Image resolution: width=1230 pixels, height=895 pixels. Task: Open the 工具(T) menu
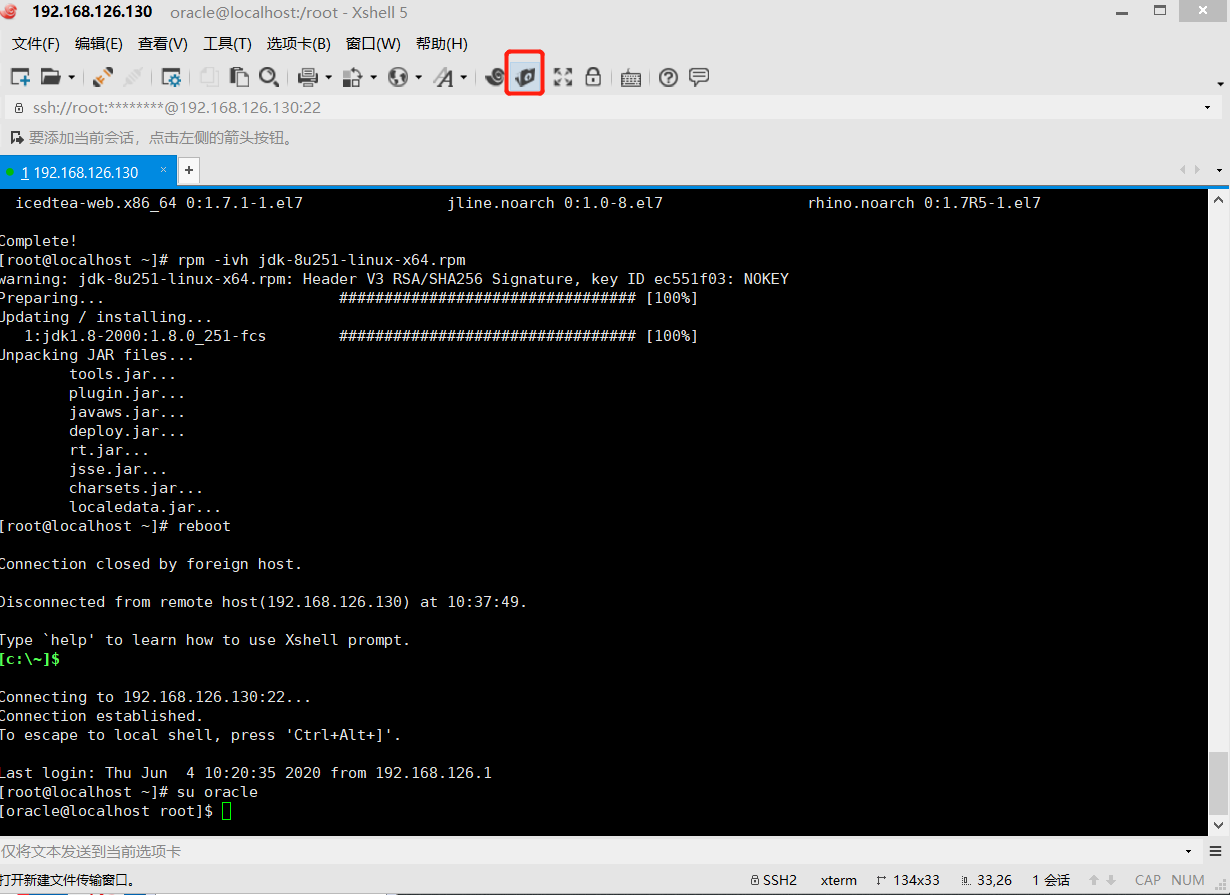(x=228, y=44)
